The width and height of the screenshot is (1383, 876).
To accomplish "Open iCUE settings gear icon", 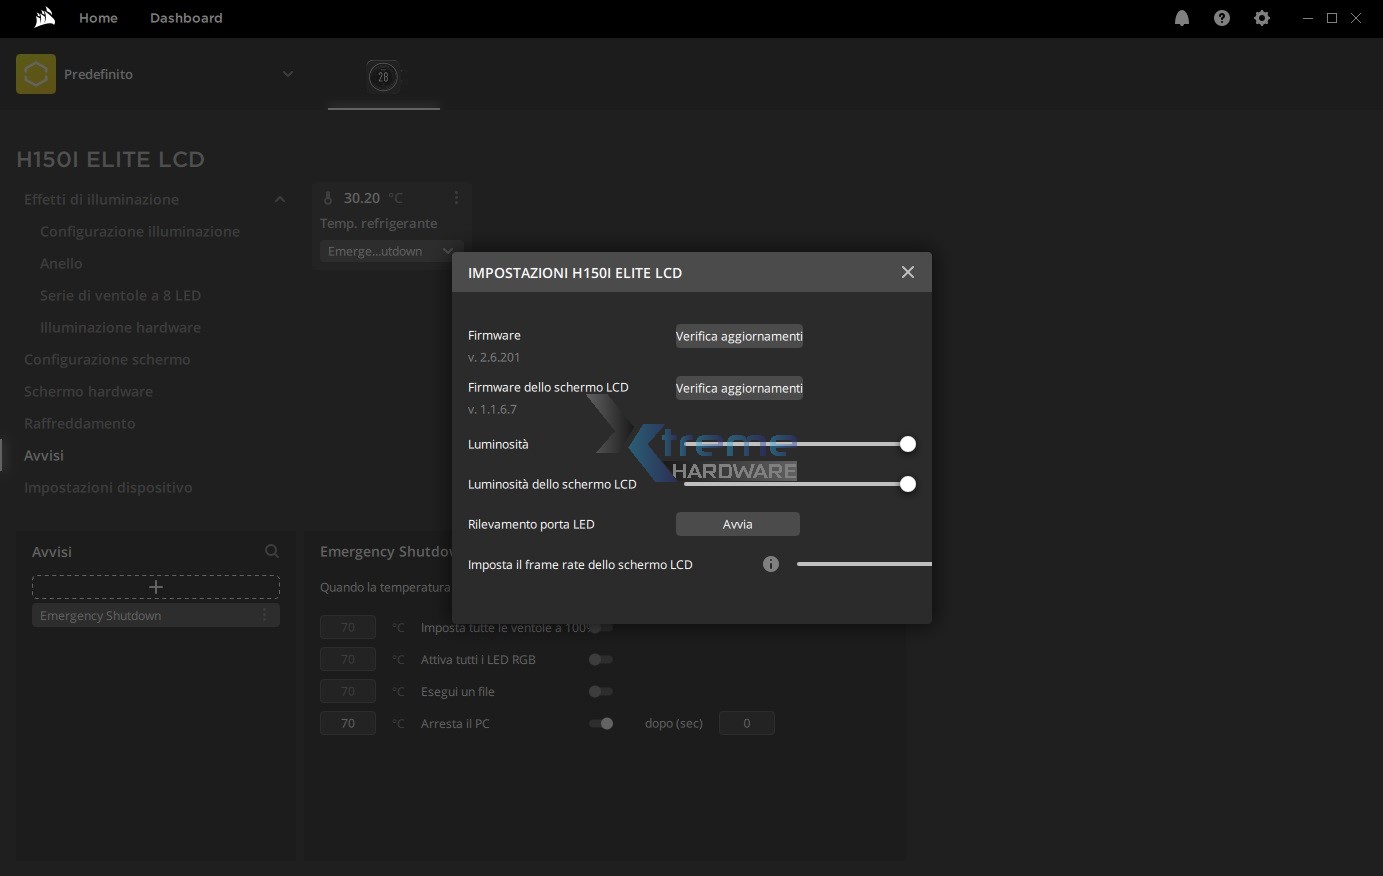I will 1262,18.
